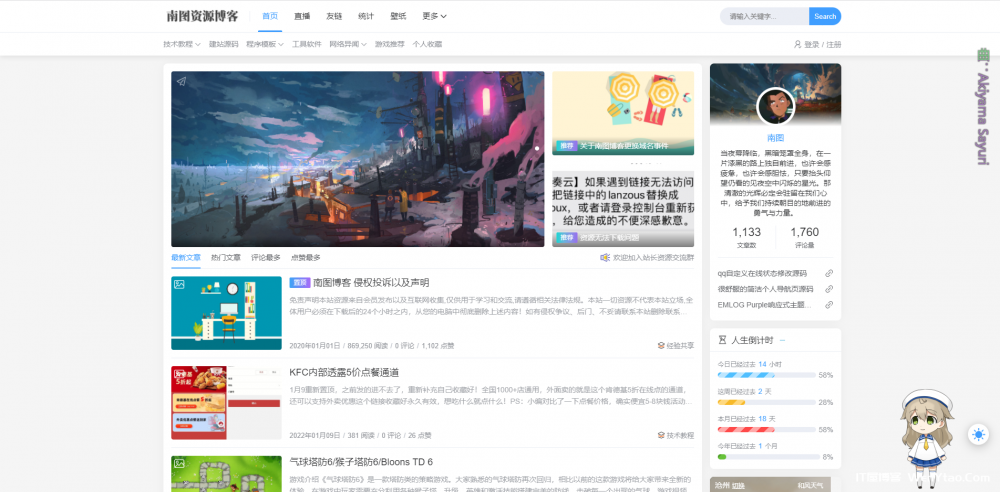
Task: Click the 2020年01月01日 article date
Action: [315, 346]
